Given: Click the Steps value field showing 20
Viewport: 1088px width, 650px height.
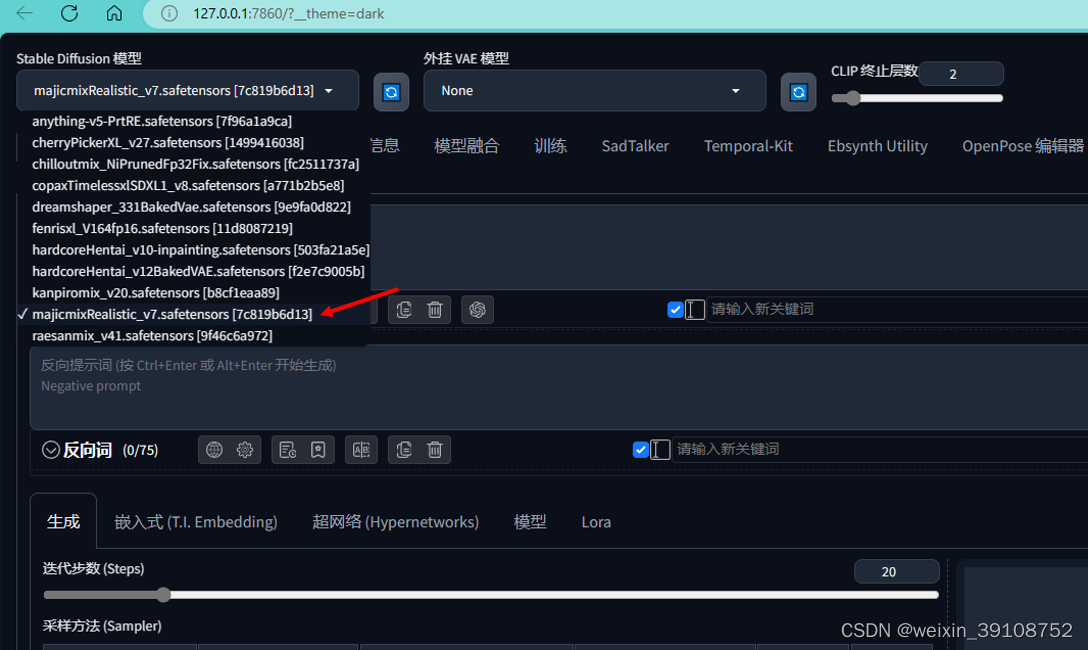Looking at the screenshot, I should 896,572.
